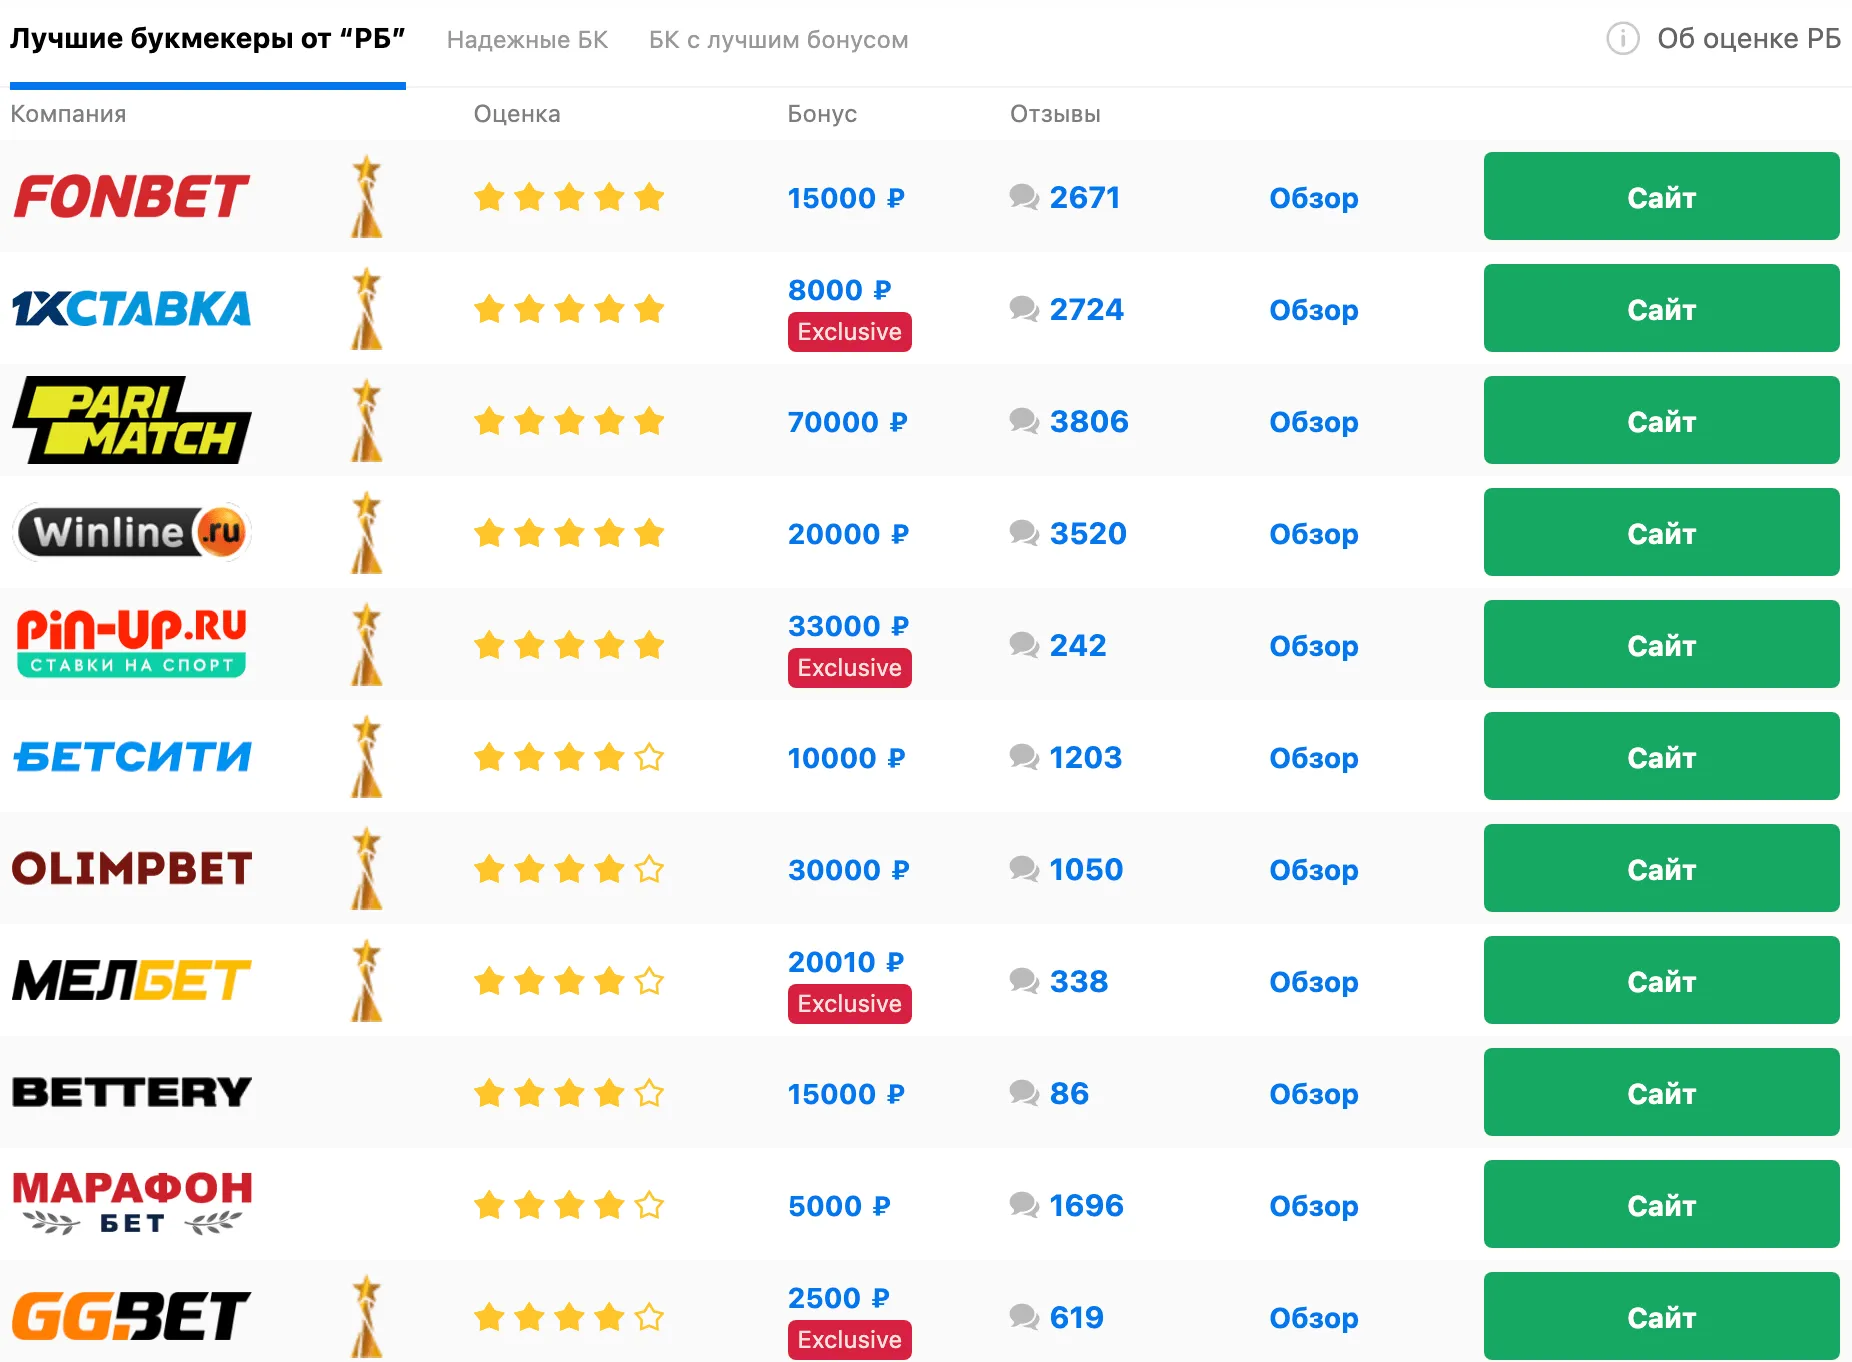Open the 3806 reviews count for Parimatch
Screen dimensions: 1852x1362
coord(1089,421)
